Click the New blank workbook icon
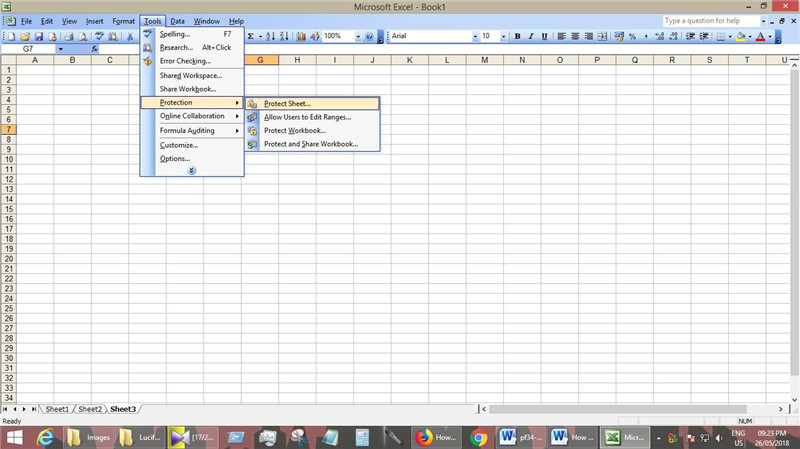 (11, 36)
